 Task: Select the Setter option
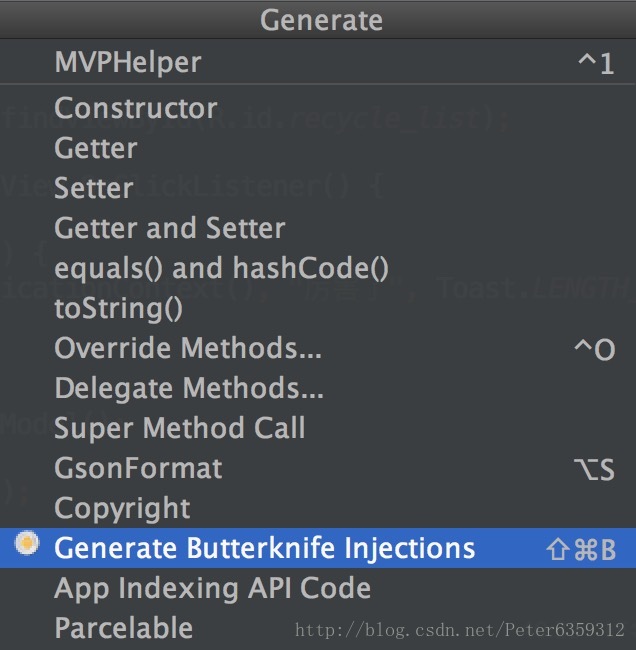(x=318, y=188)
